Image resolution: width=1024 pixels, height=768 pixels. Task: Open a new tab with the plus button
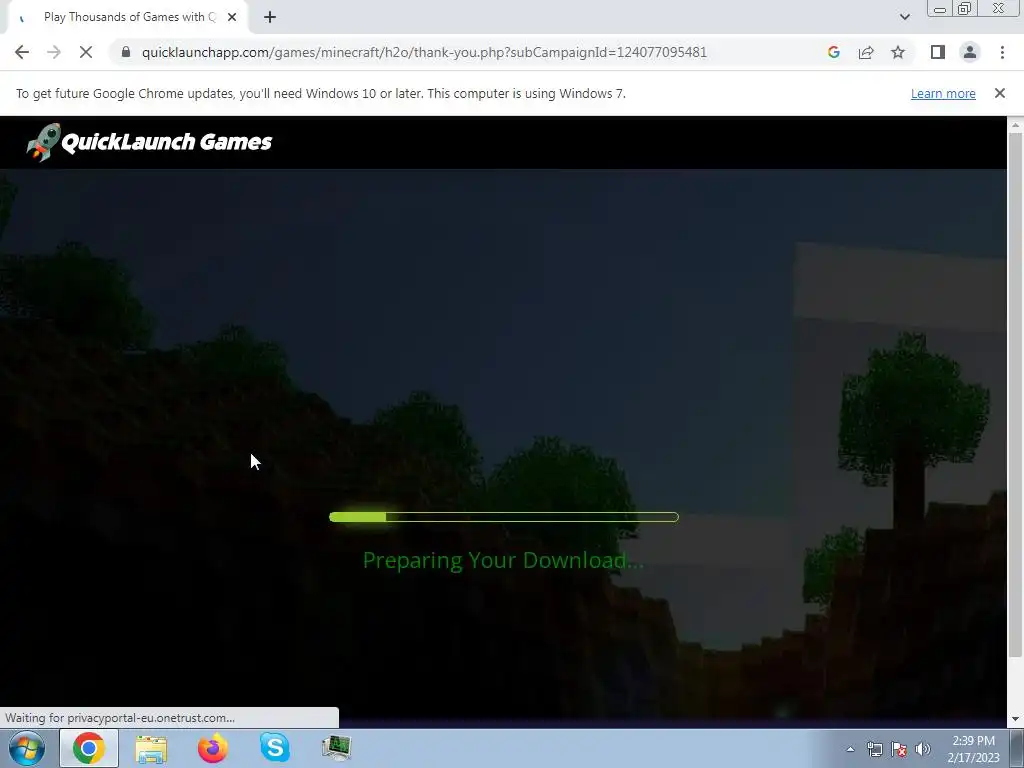tap(270, 17)
